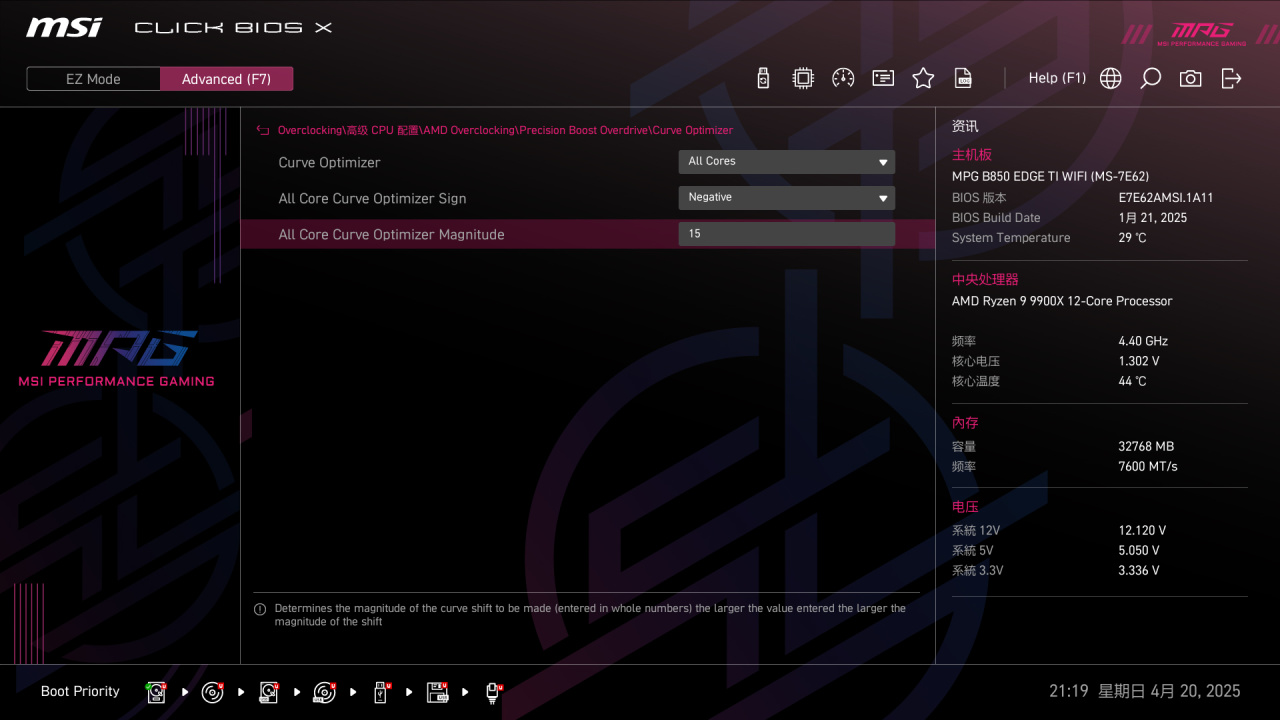Viewport: 1280px width, 720px height.
Task: Click the memory frequency value 7600 MT/s
Action: [1148, 467]
